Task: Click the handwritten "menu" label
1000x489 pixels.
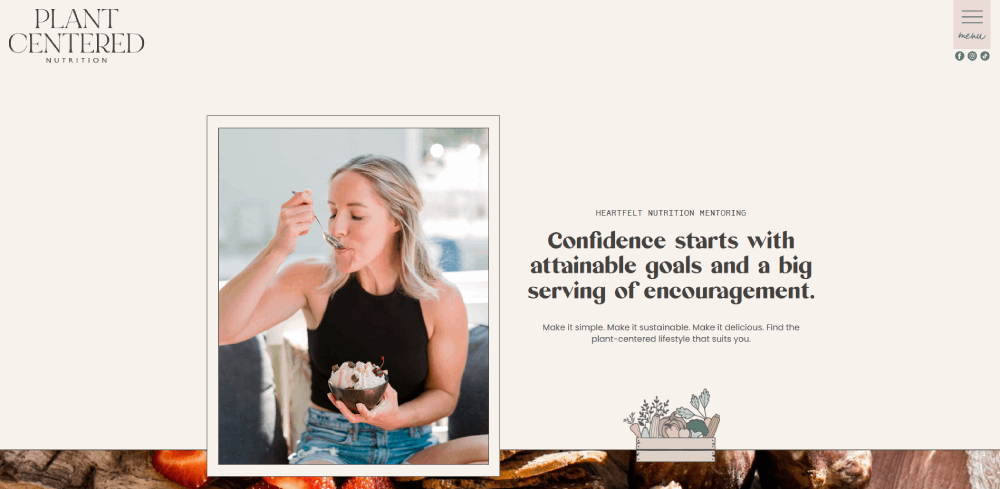Action: (972, 36)
